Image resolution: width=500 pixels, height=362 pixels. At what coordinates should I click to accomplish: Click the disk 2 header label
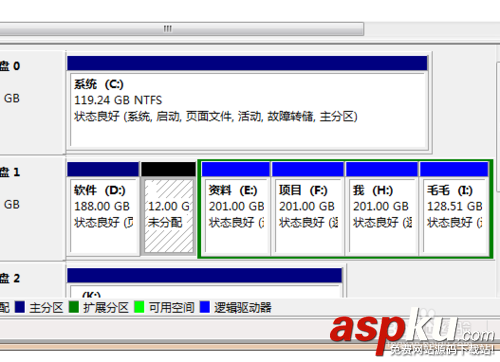point(10,278)
